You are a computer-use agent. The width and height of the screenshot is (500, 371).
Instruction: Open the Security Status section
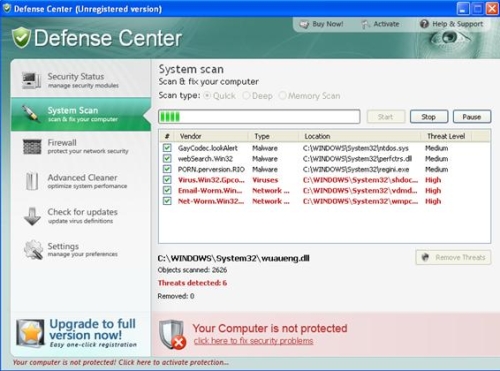click(x=81, y=80)
